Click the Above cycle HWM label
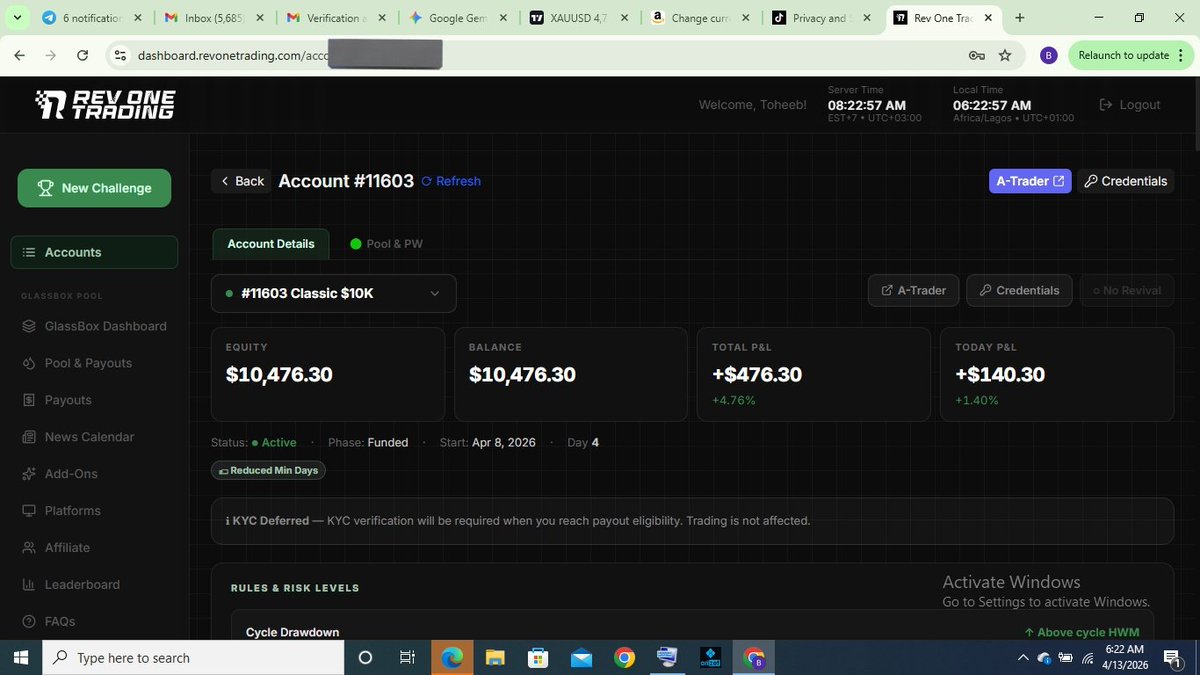Screen dimensions: 1200x675 click(1081, 632)
